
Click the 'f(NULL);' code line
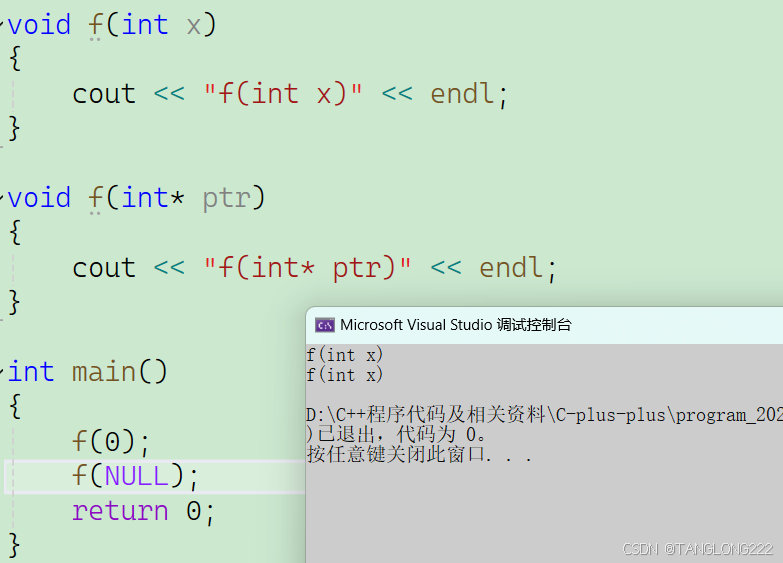(135, 476)
